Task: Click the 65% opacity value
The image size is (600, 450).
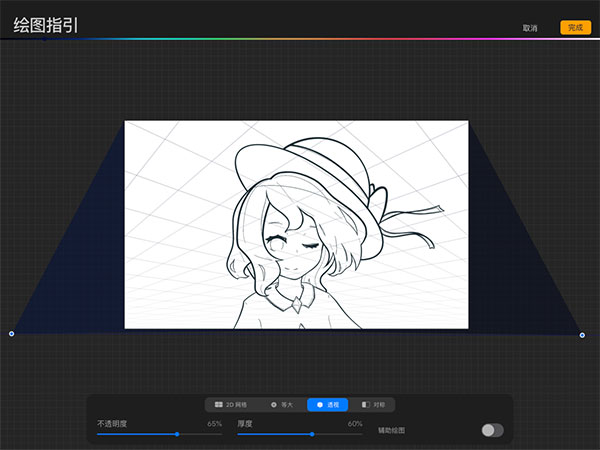Action: point(214,424)
